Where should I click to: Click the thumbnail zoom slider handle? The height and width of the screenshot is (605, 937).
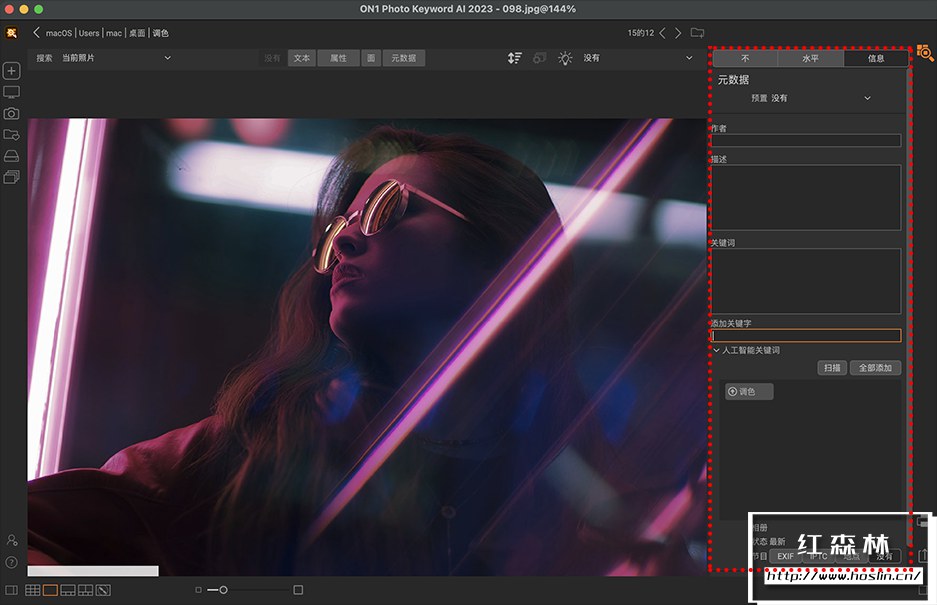pyautogui.click(x=223, y=590)
